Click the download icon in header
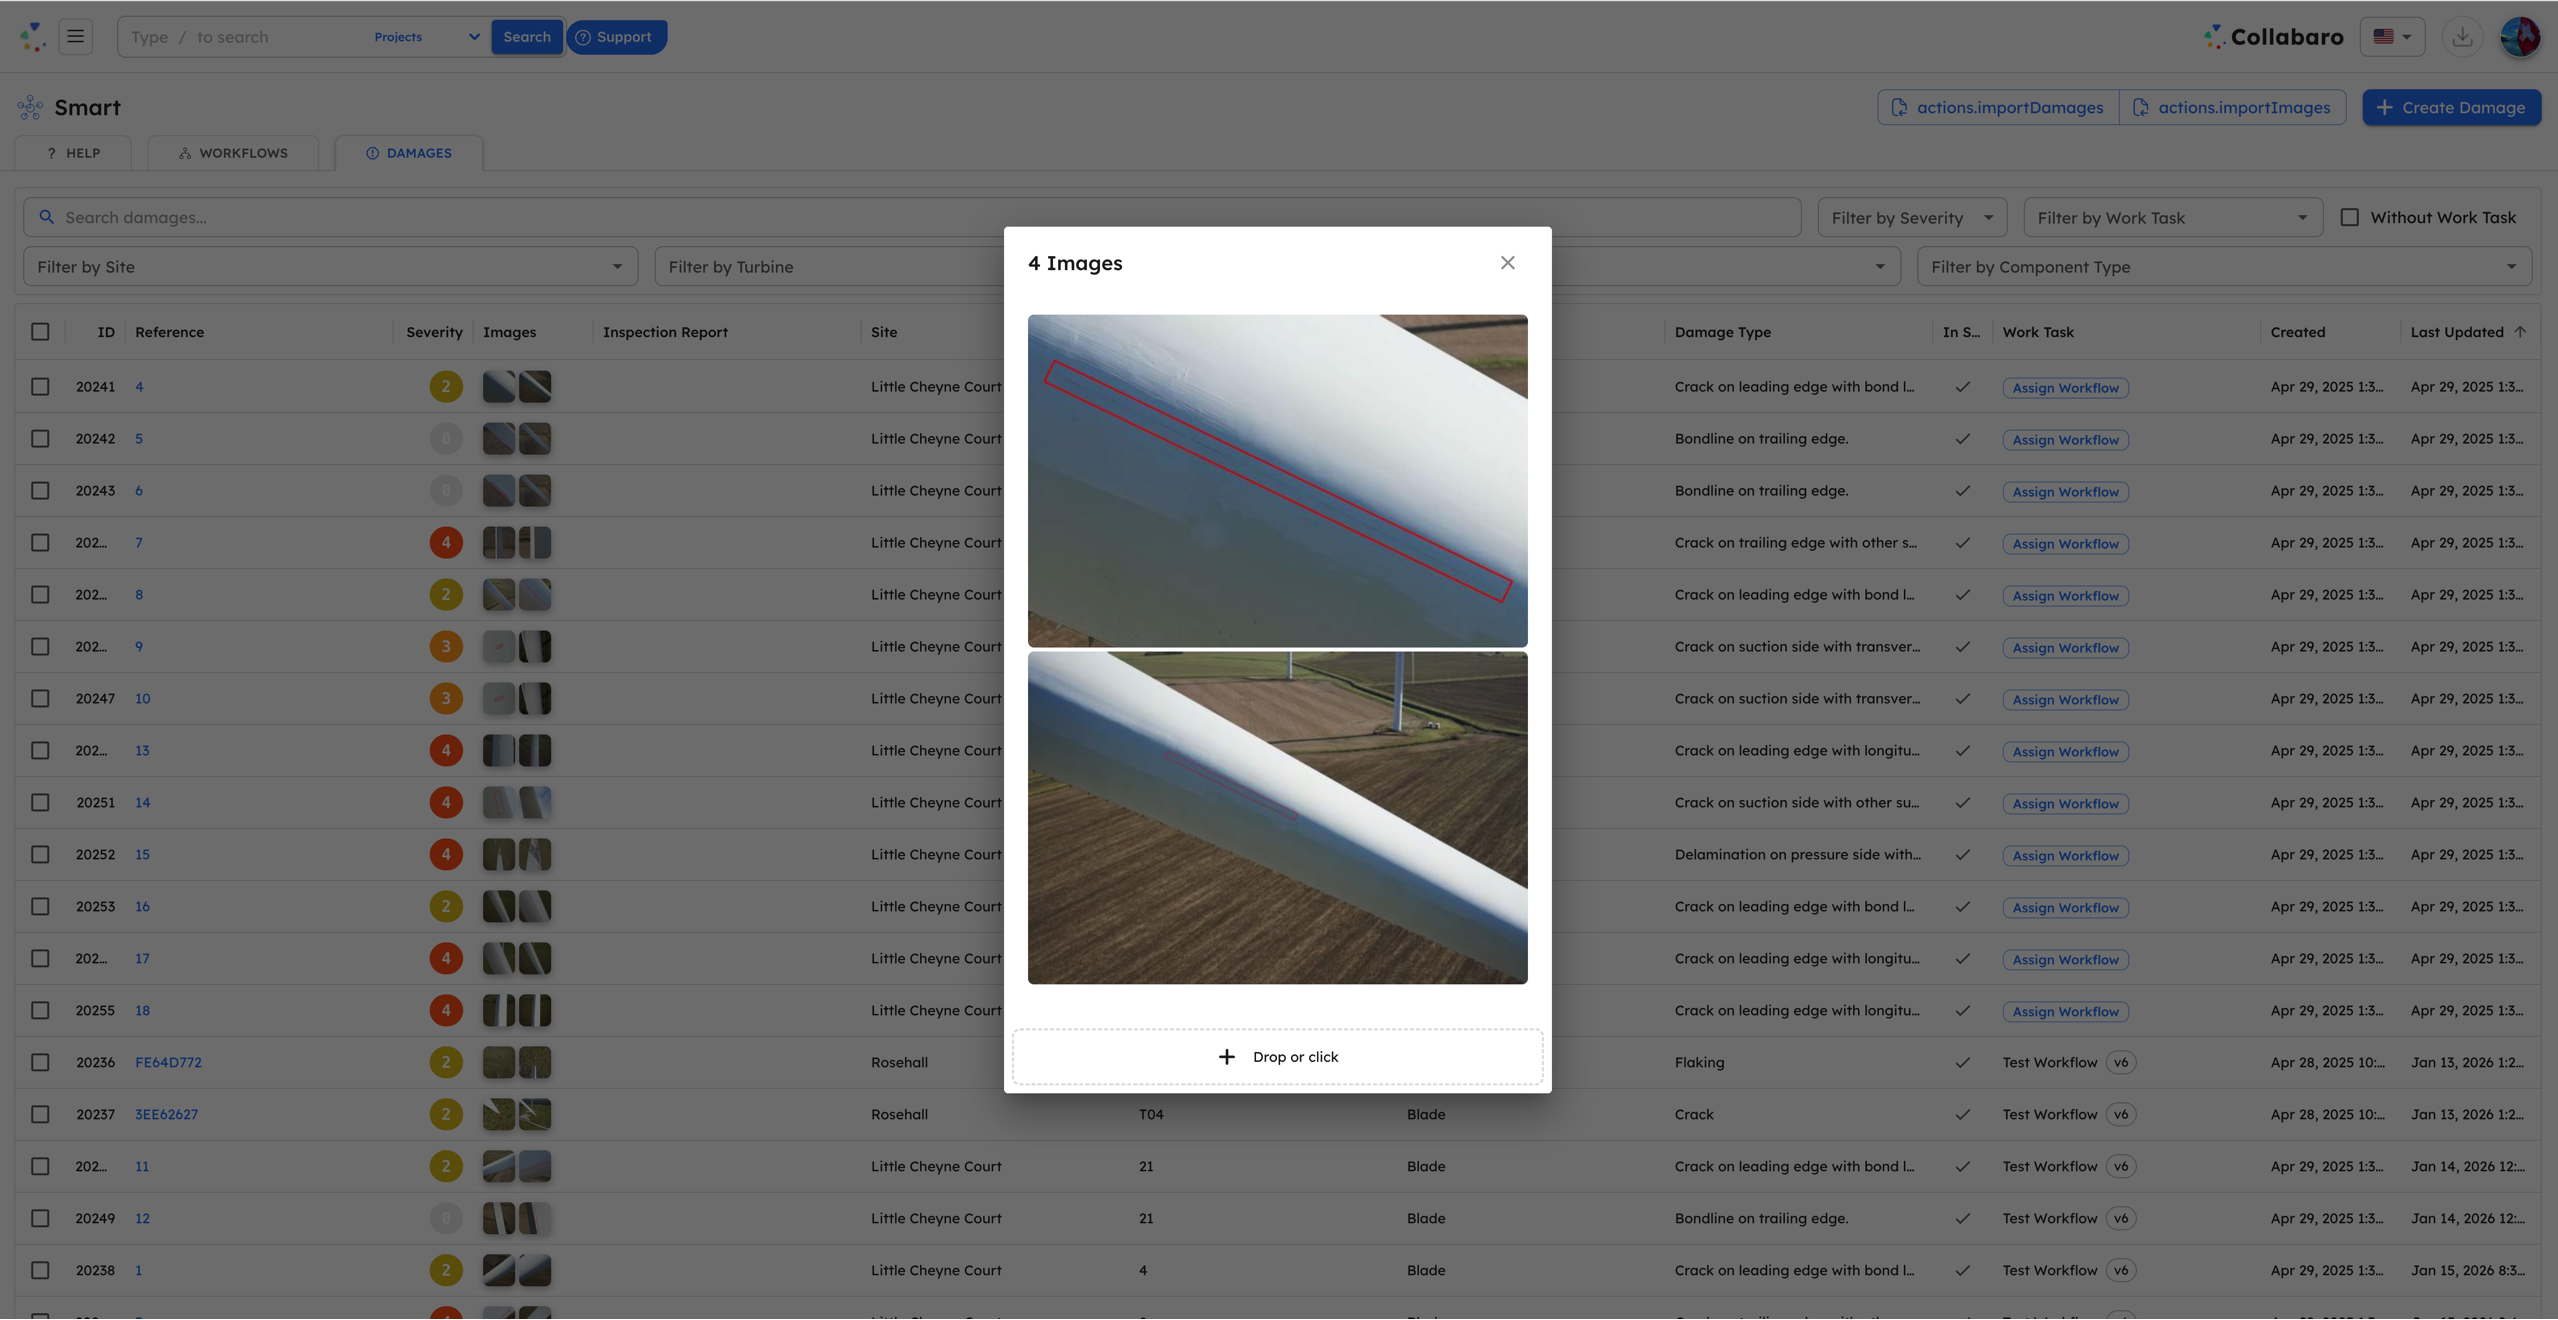The height and width of the screenshot is (1320, 2558). pyautogui.click(x=2462, y=37)
